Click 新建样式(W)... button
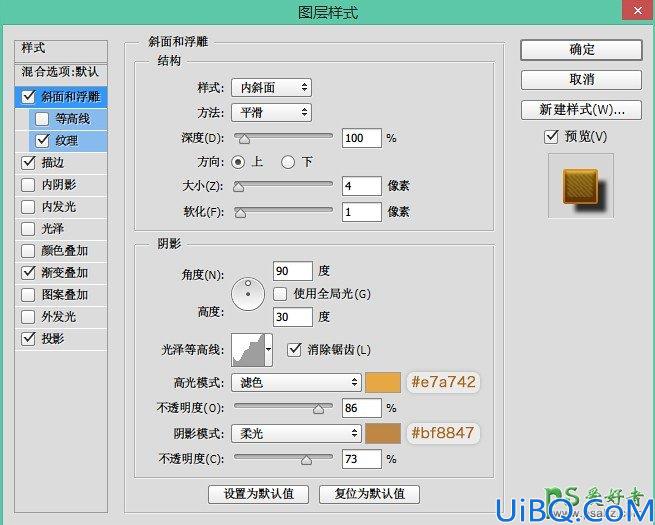The image size is (655, 525). point(581,110)
